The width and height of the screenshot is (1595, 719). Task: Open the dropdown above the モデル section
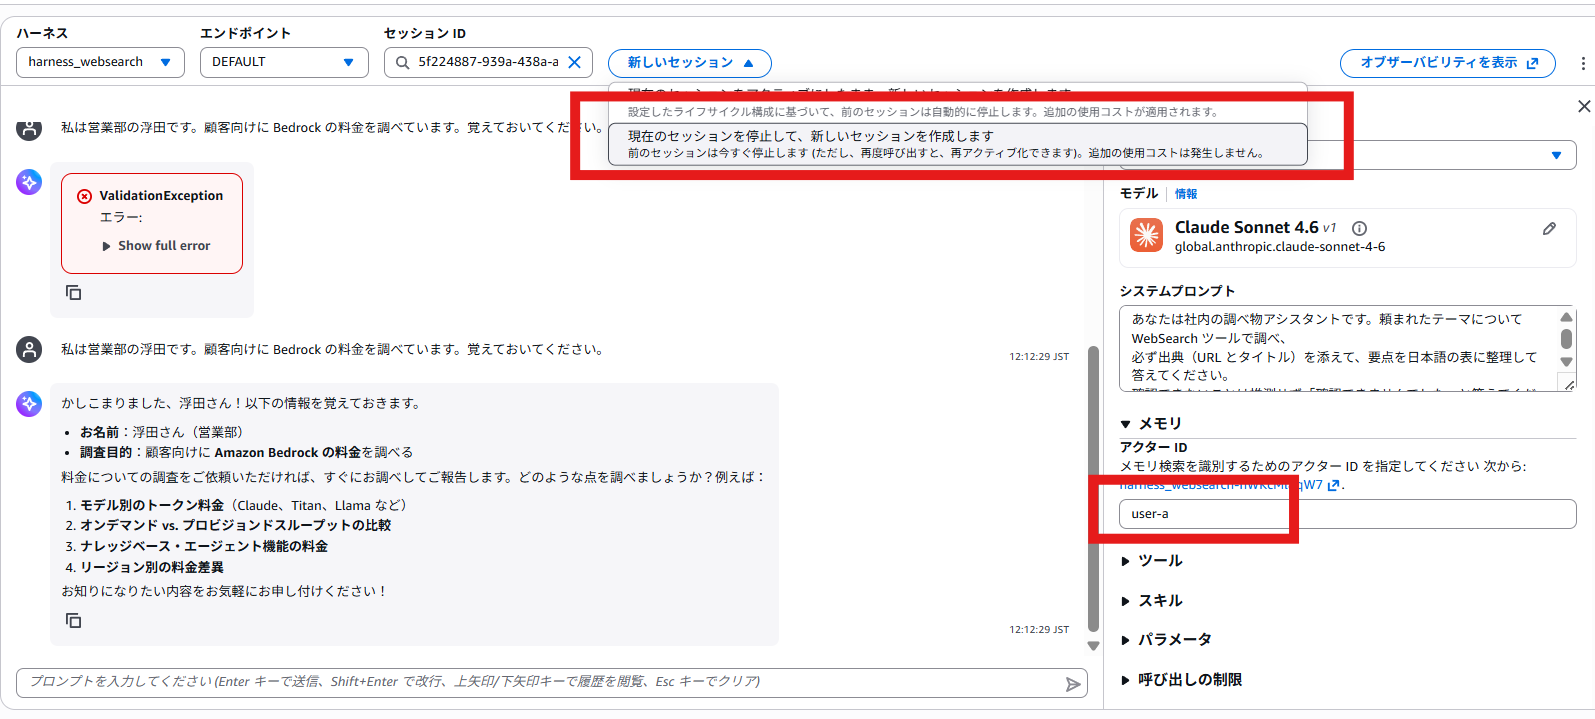point(1348,155)
